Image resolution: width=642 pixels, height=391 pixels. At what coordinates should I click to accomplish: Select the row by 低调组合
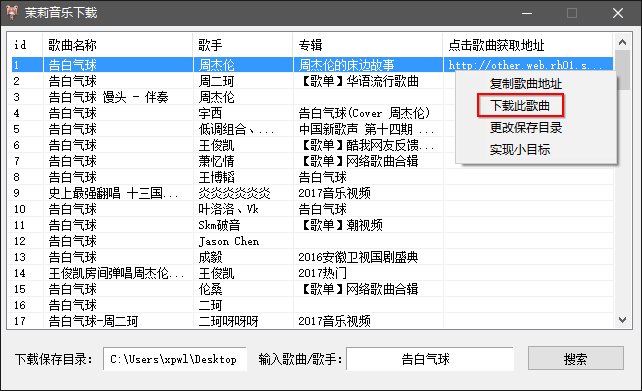[x=312, y=129]
